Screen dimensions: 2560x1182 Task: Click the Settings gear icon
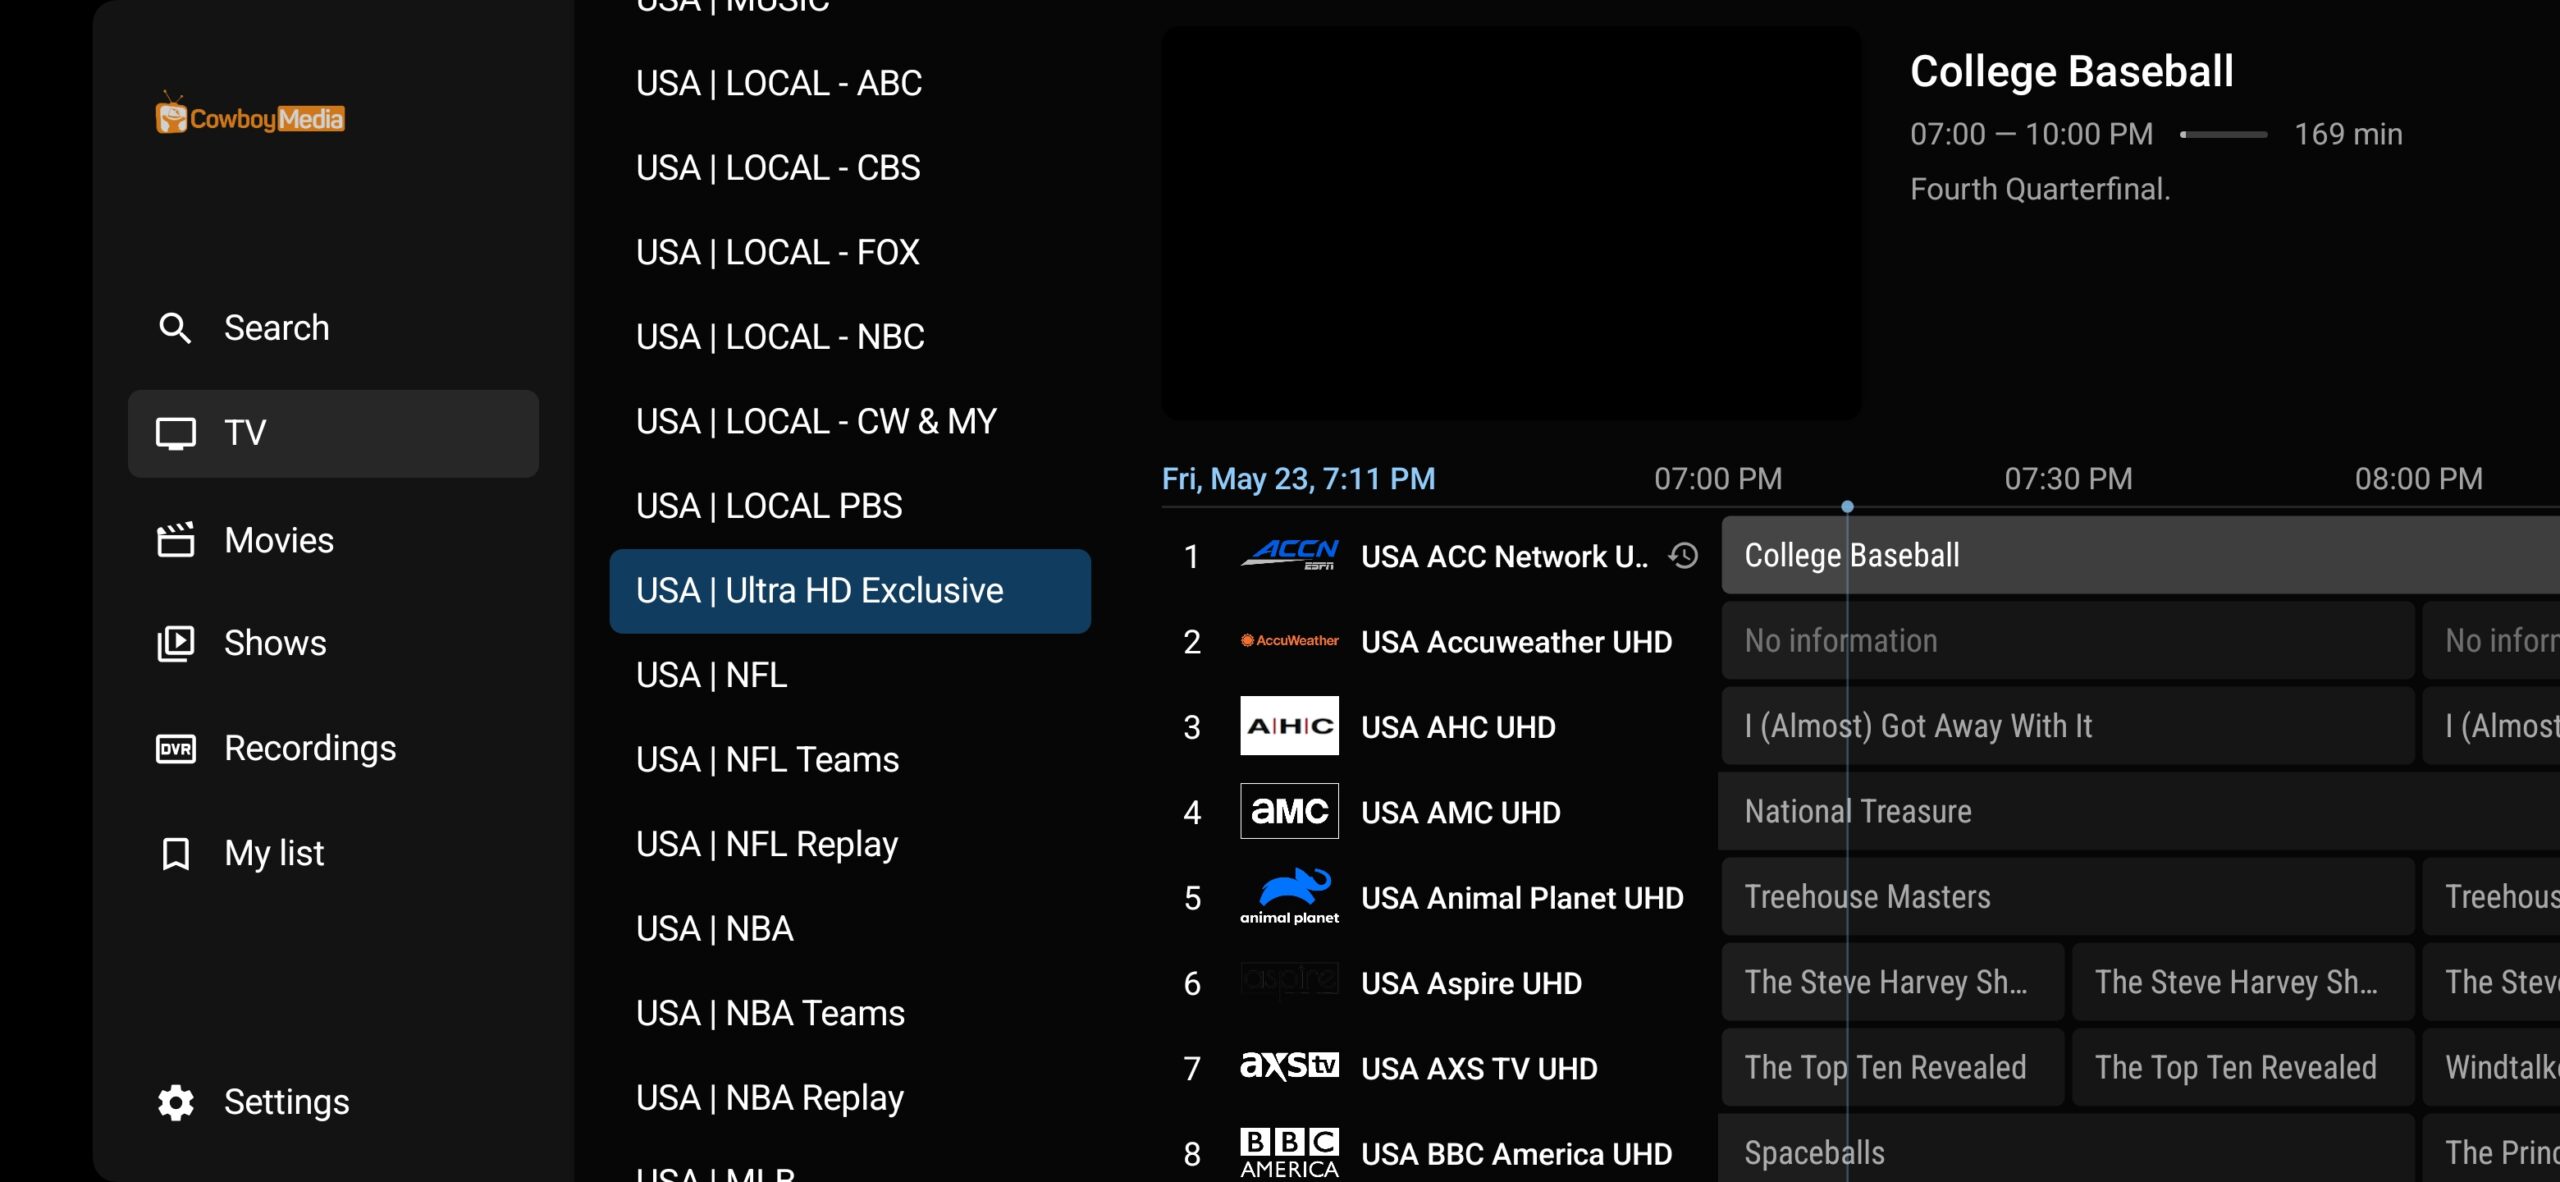[175, 1102]
